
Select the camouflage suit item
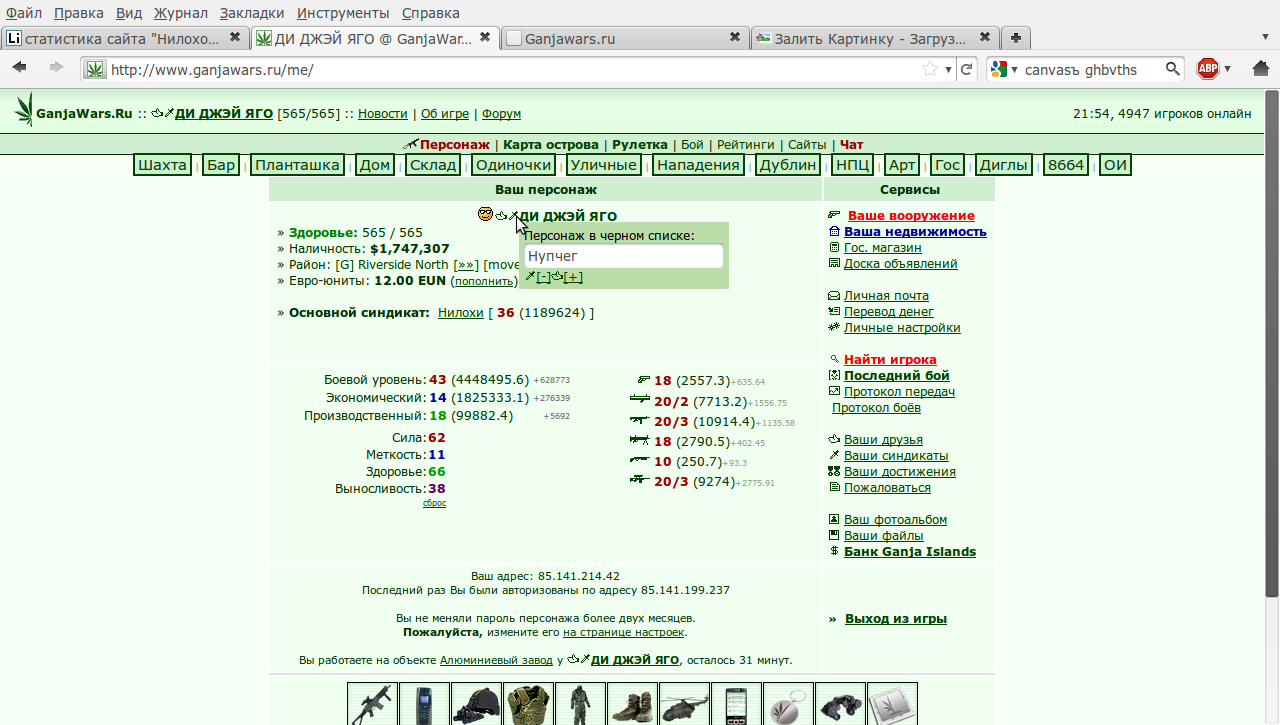580,704
